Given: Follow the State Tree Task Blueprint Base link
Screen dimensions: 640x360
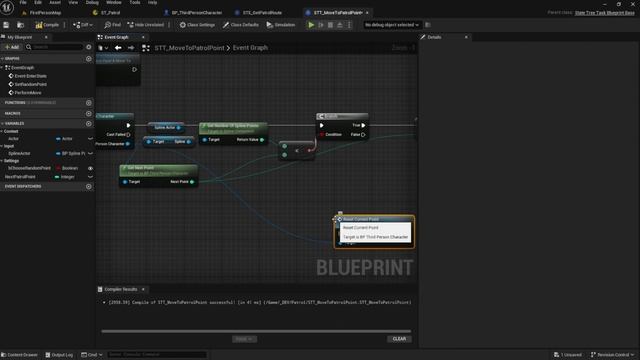Looking at the screenshot, I should tap(604, 13).
